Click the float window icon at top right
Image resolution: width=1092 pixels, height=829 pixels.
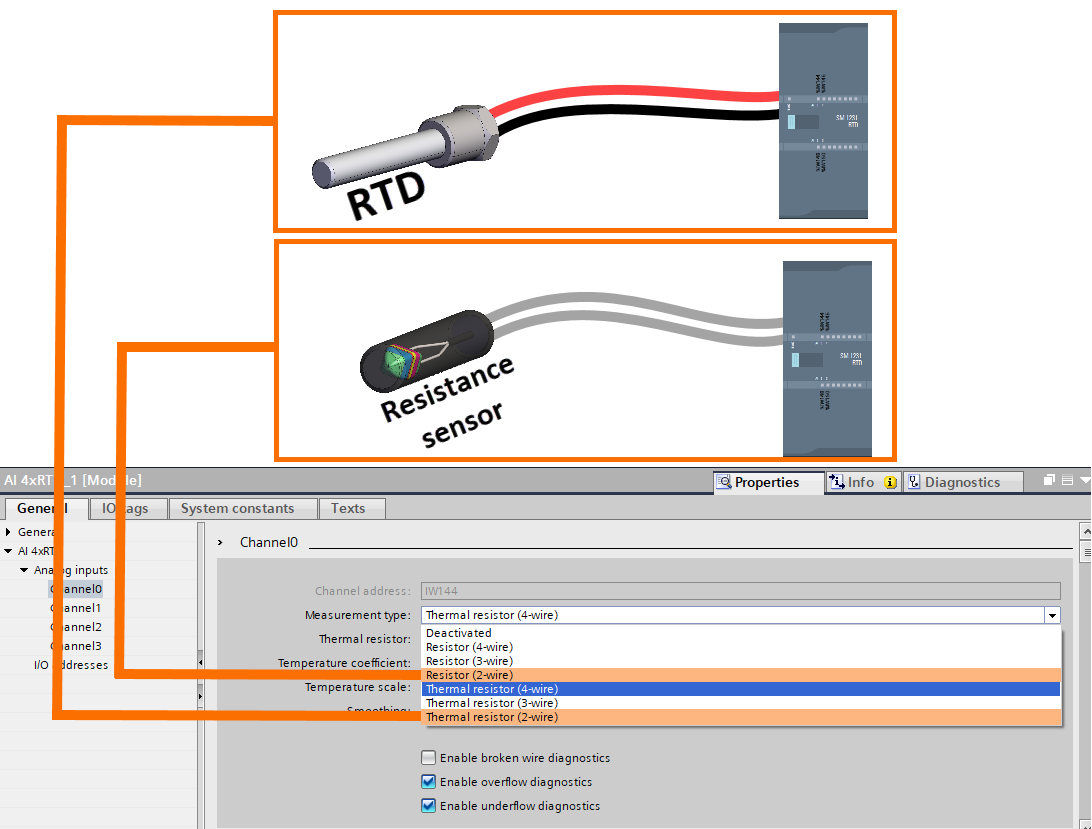point(1049,480)
